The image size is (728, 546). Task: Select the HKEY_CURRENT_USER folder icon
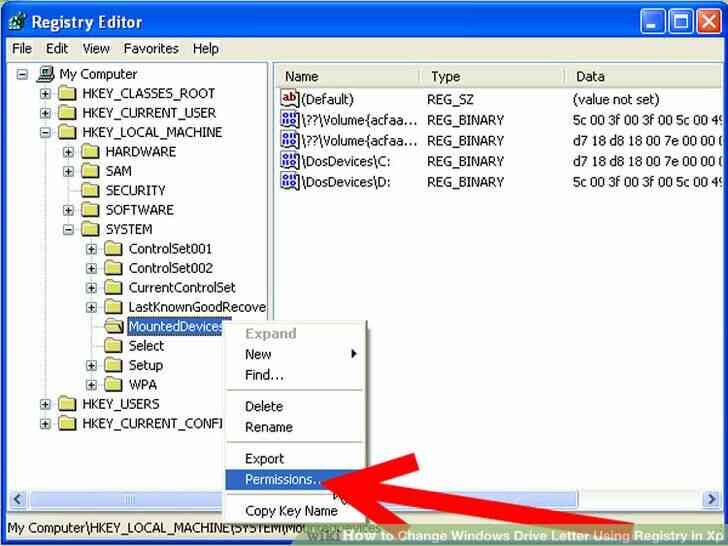[67, 113]
